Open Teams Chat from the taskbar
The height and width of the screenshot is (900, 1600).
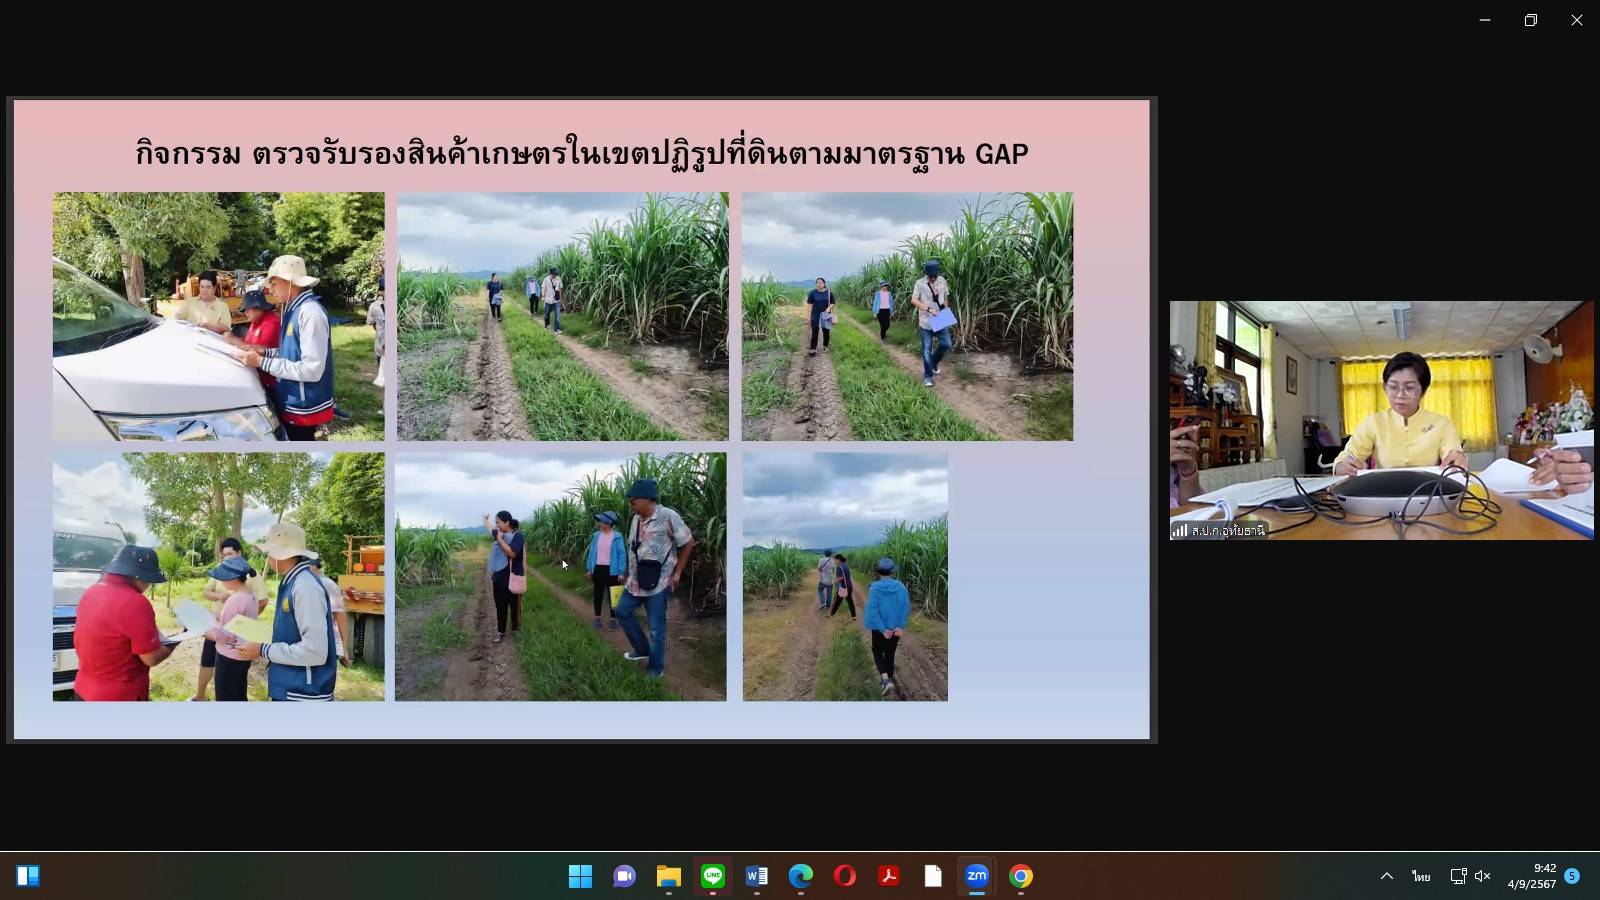point(624,876)
